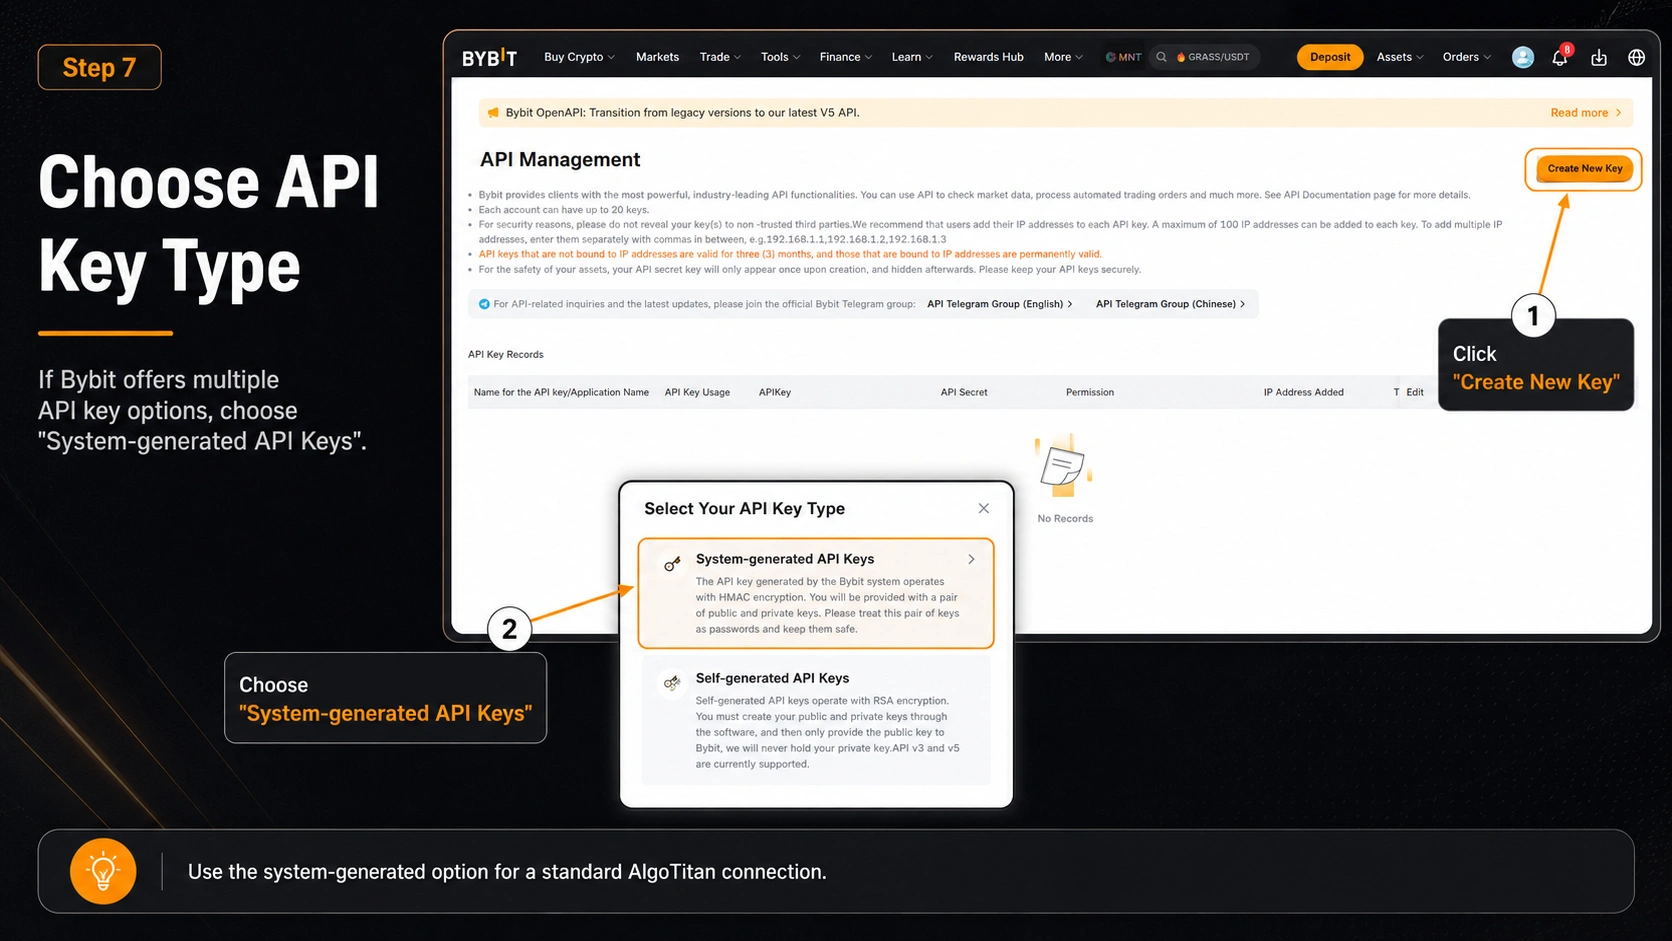
Task: Click the Deposit button
Action: (1330, 57)
